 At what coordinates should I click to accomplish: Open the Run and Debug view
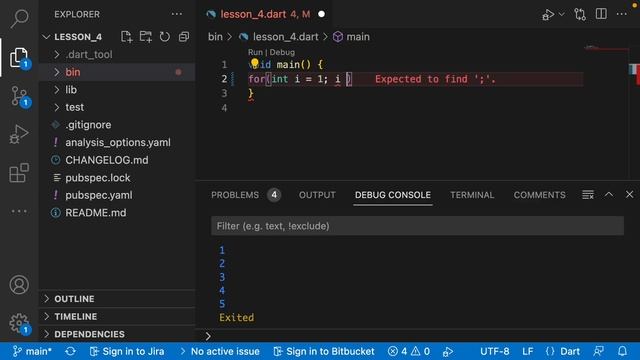pyautogui.click(x=19, y=134)
